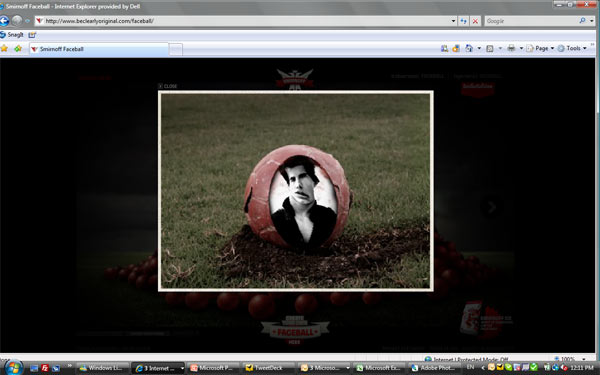Expand the Print options dropdown arrow
The image size is (600, 375).
pos(521,48)
